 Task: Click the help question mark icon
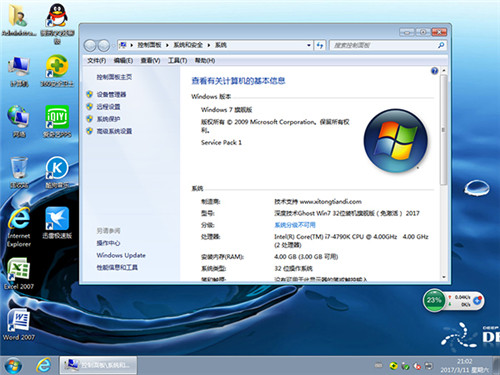point(434,71)
